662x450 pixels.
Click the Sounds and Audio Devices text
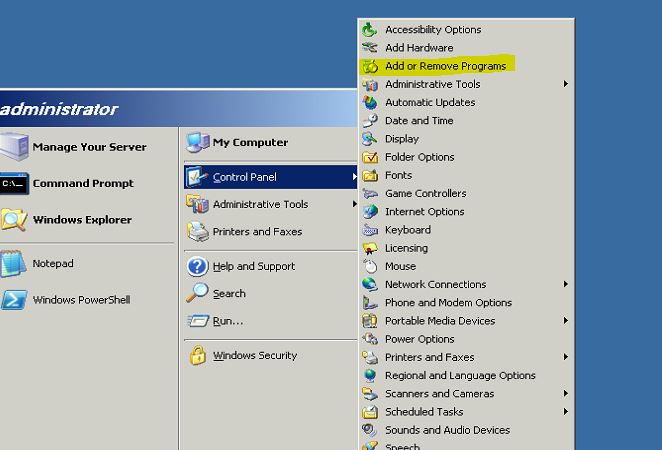pos(448,430)
